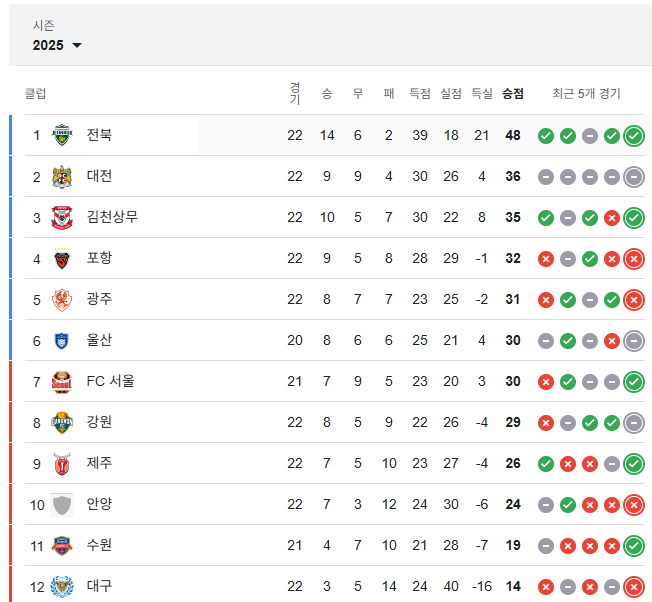The image size is (652, 602).
Task: Click the 강원 club crest icon
Action: click(x=62, y=422)
